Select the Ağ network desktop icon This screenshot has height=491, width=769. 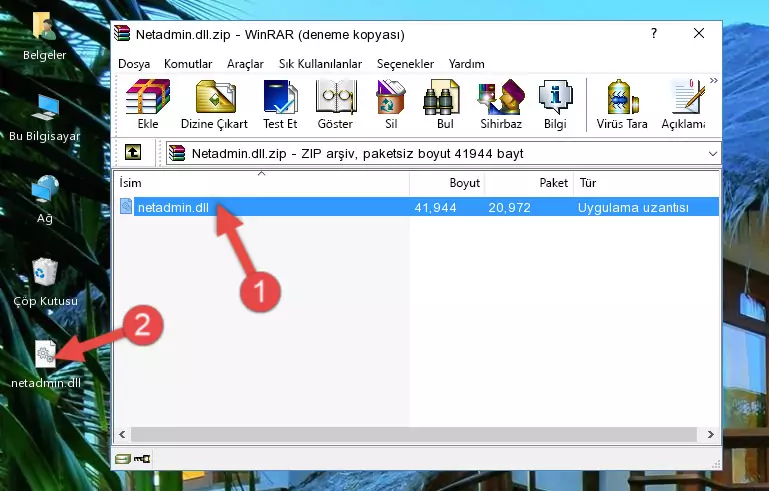point(45,199)
